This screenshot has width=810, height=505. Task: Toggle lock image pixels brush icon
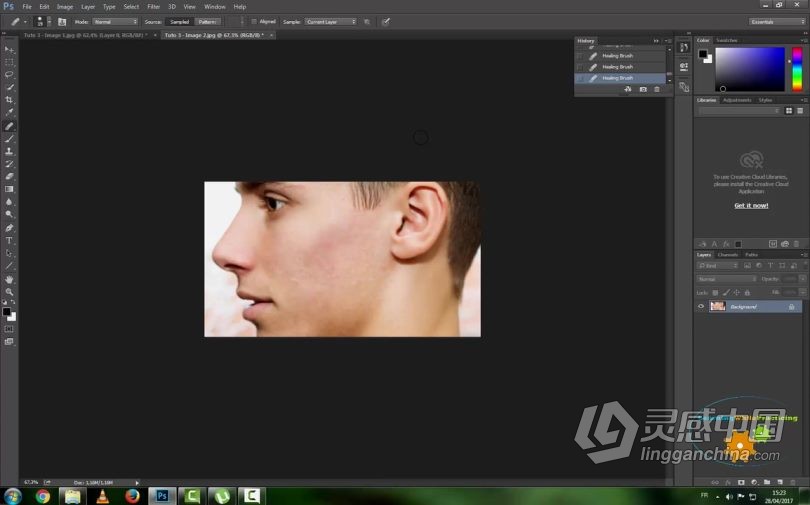[726, 293]
